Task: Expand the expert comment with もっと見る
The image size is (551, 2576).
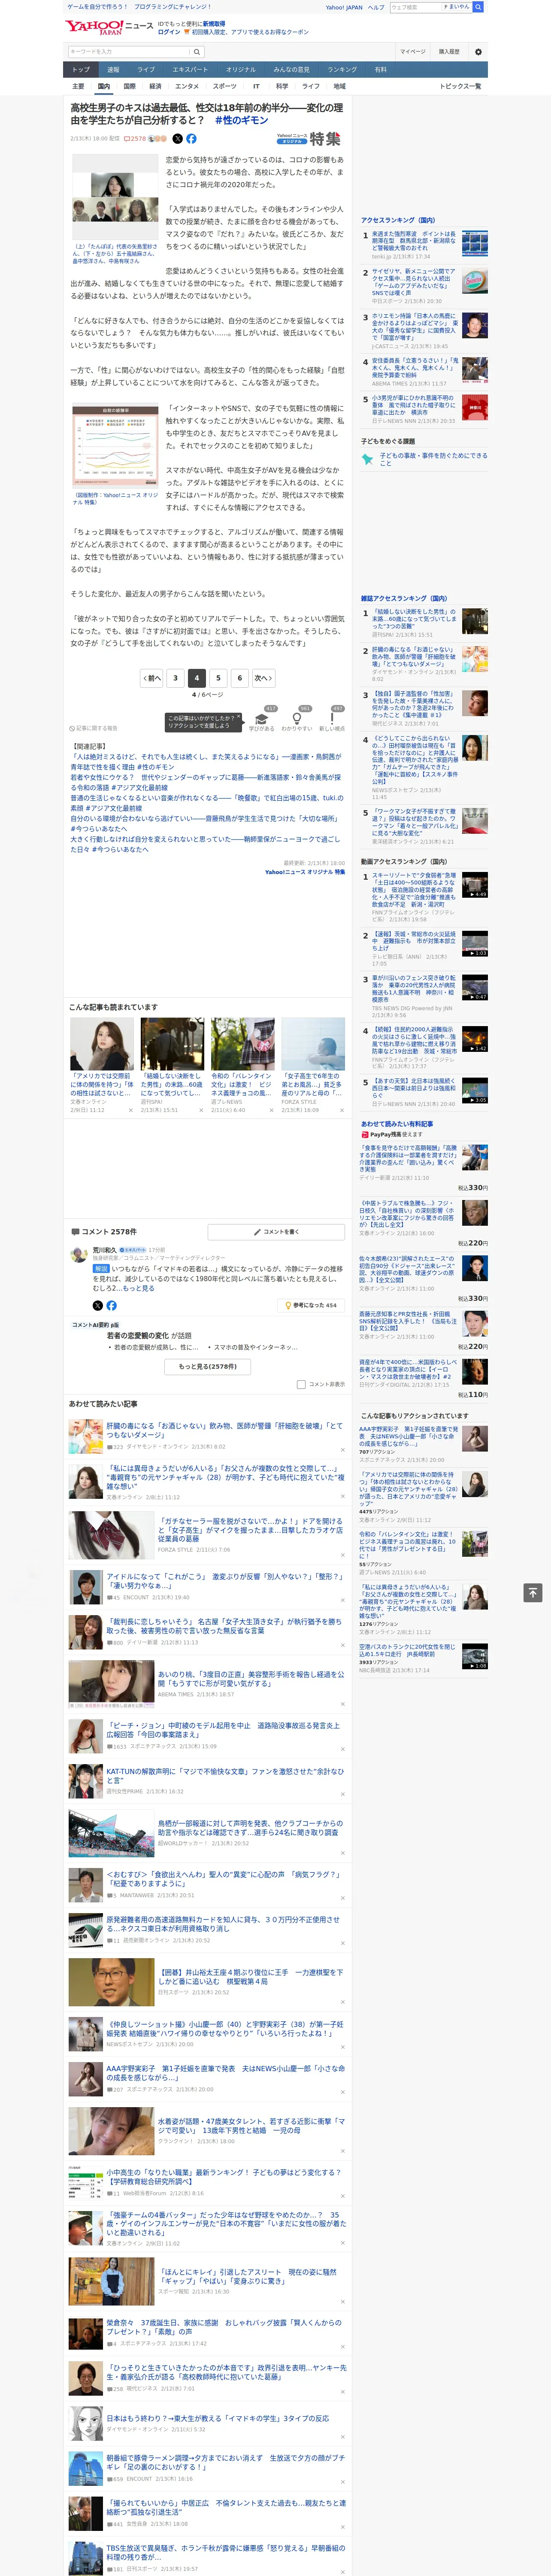Action: (x=140, y=1289)
